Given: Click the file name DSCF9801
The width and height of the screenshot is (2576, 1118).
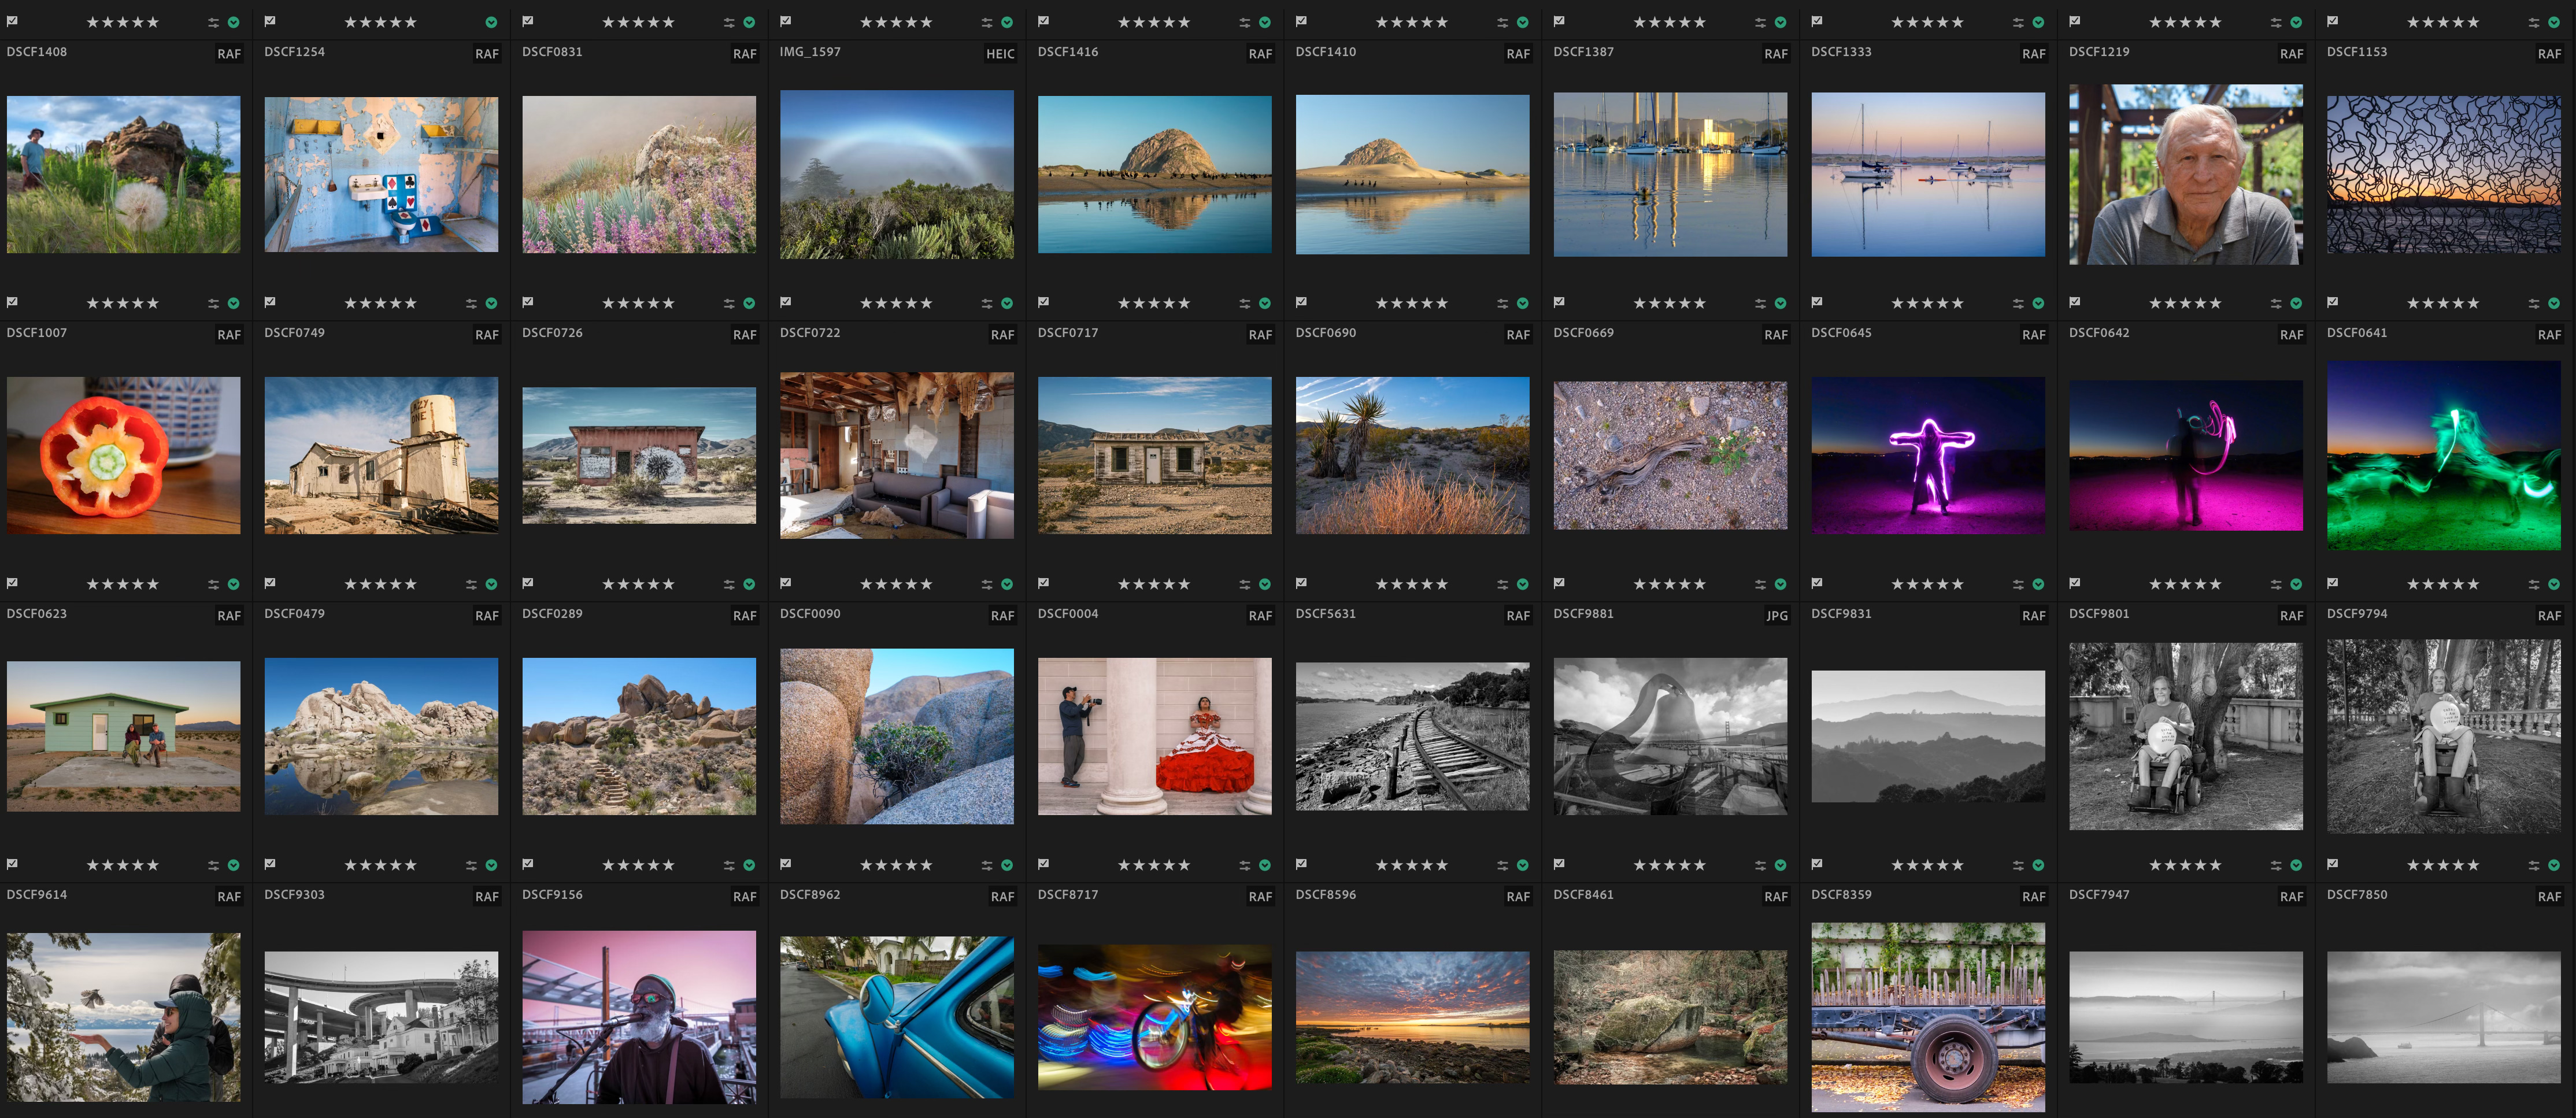Looking at the screenshot, I should tap(2099, 614).
